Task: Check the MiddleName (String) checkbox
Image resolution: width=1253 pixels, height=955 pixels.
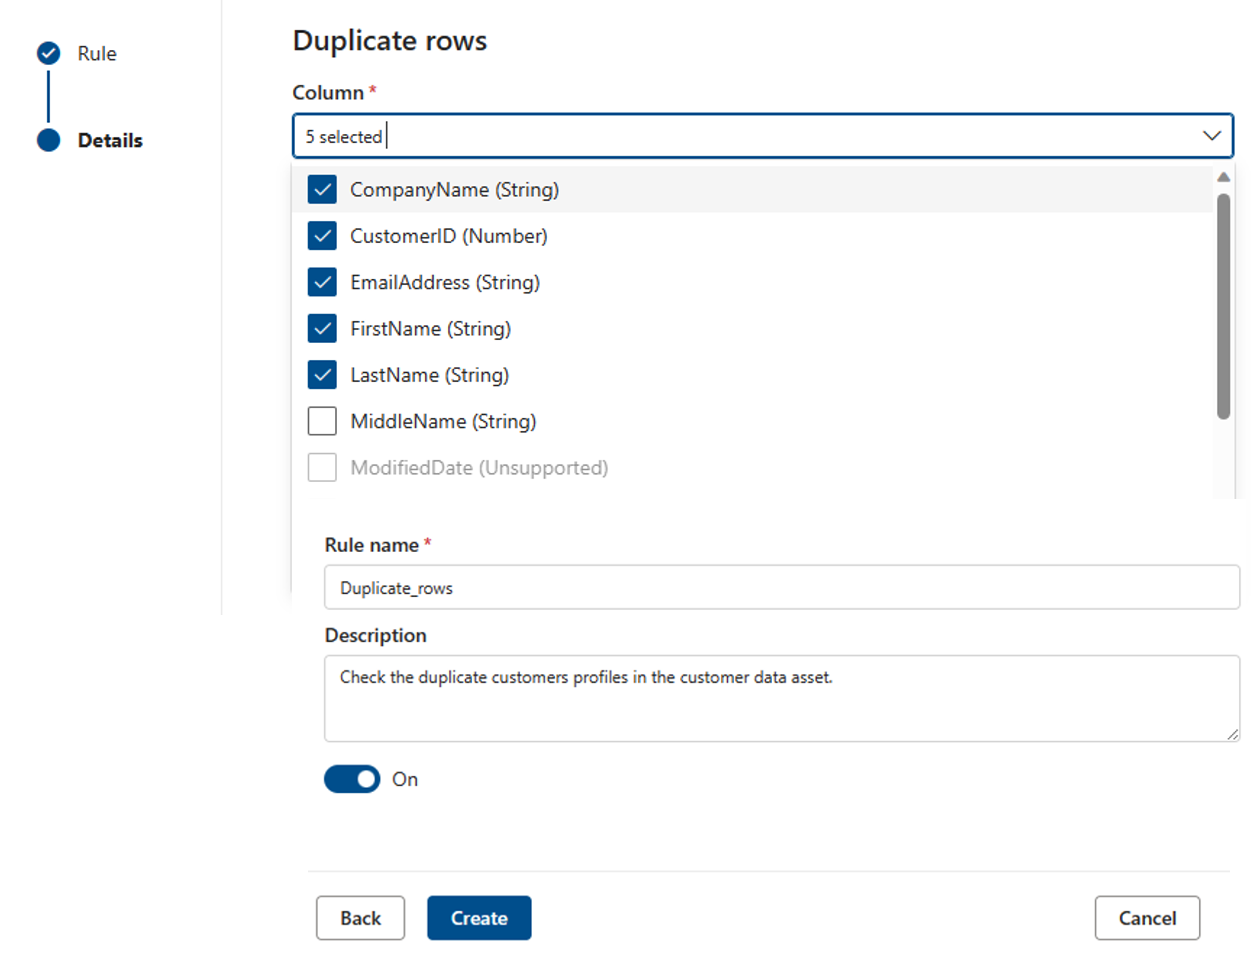Action: click(x=322, y=421)
